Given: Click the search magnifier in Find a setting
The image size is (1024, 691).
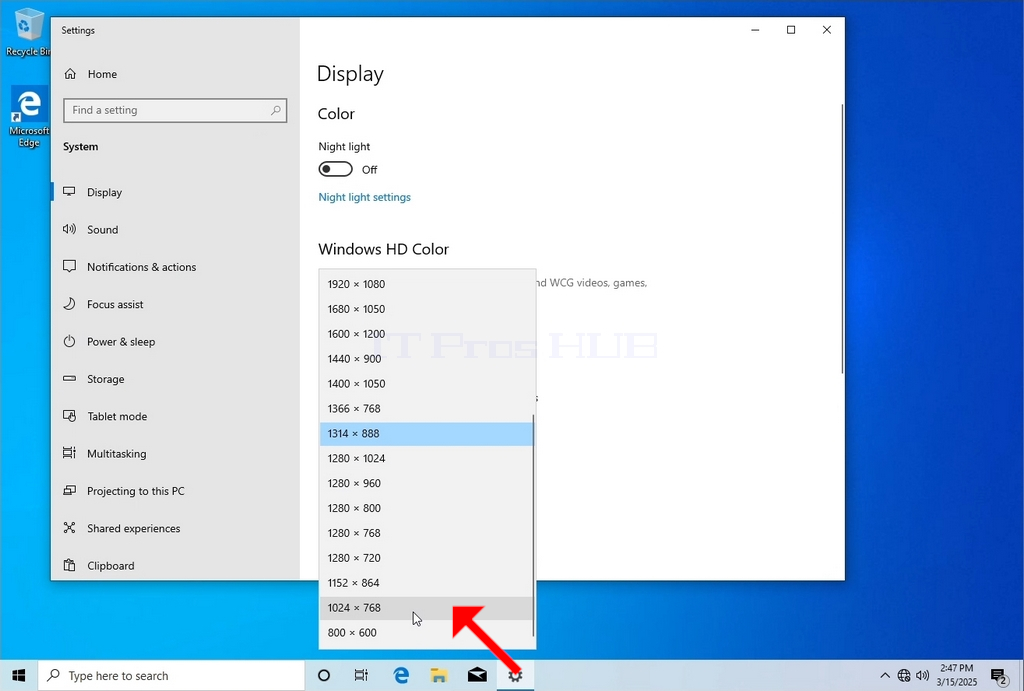Looking at the screenshot, I should click(x=276, y=110).
